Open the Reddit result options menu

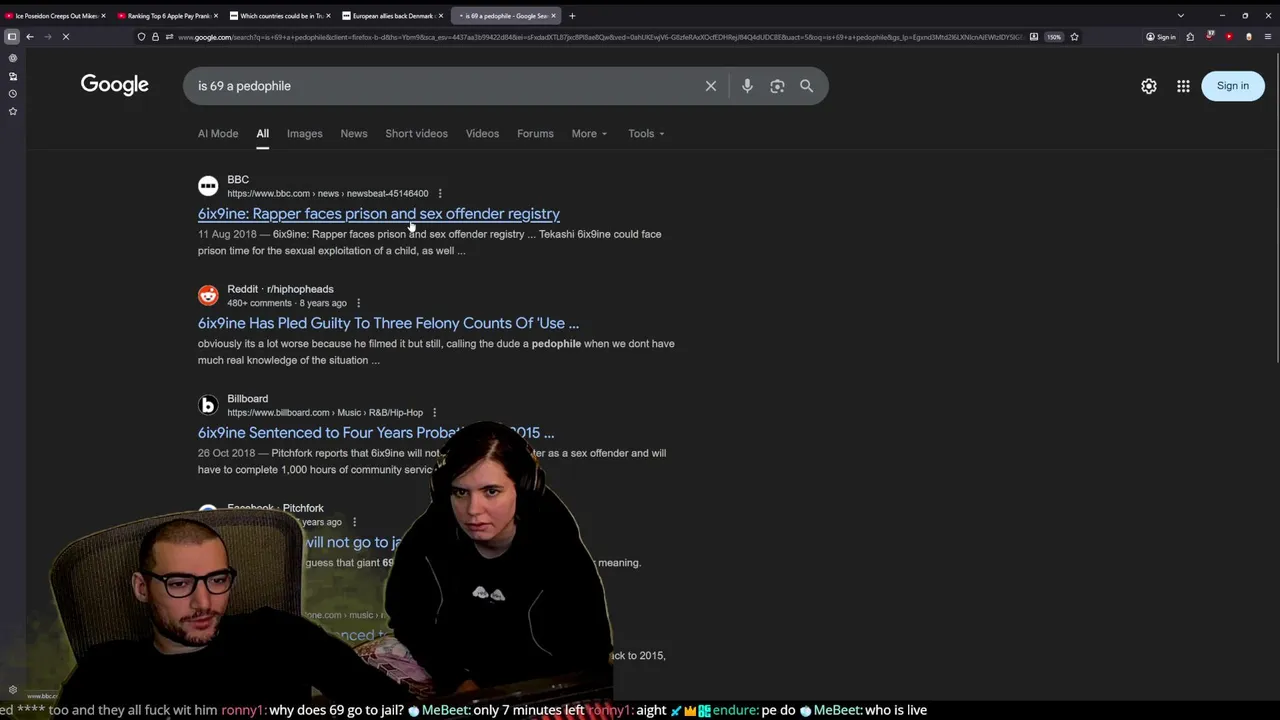click(358, 303)
